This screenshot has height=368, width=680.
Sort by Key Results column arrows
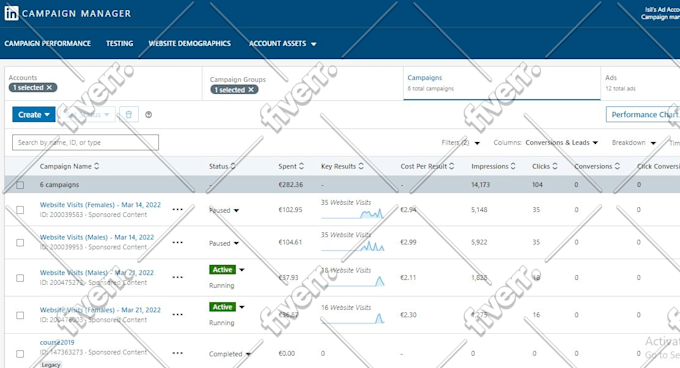361,166
